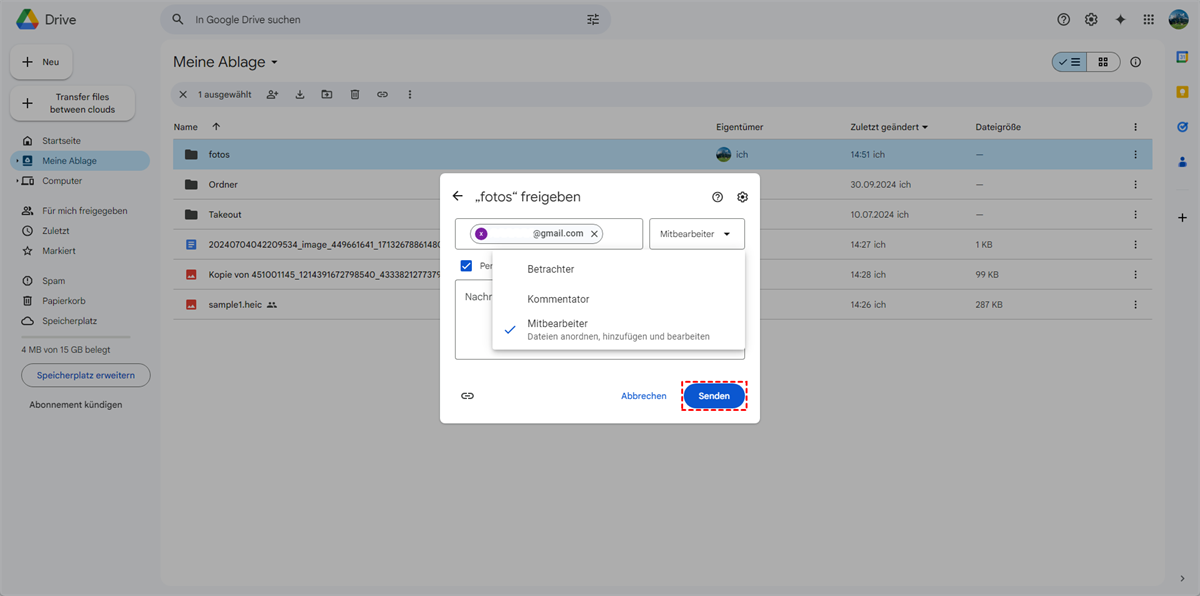The height and width of the screenshot is (596, 1200).
Task: Open share dialog settings gear
Action: pyautogui.click(x=742, y=197)
